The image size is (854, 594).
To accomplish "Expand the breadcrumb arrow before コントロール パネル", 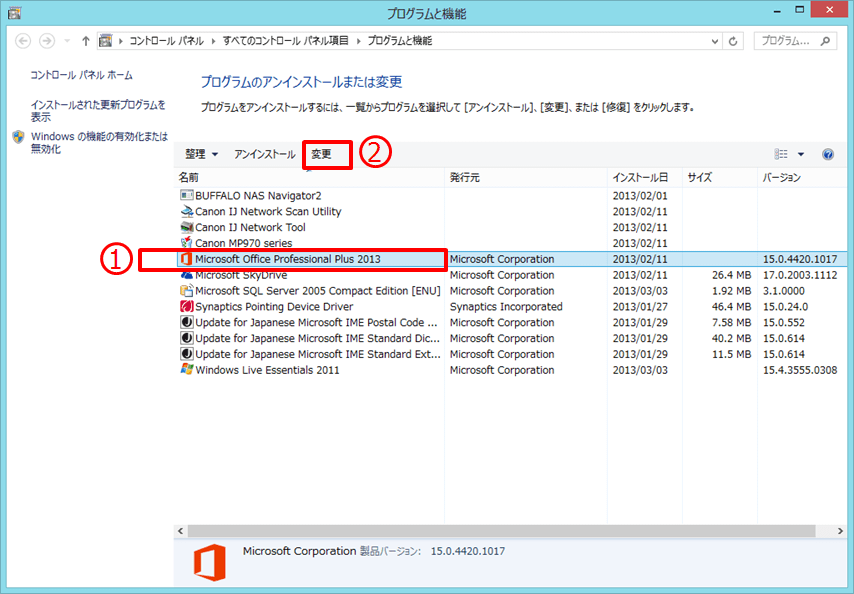I will coord(120,41).
